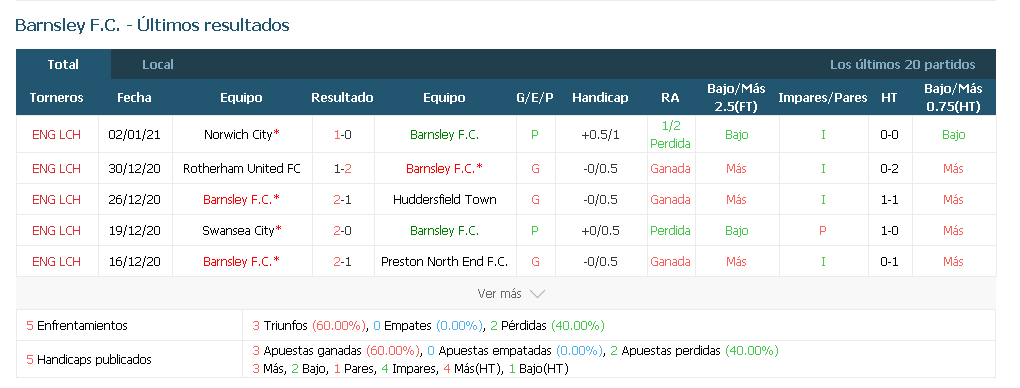Click ENG LCH in the 16/12/20 row
1020x388 pixels.
57,262
